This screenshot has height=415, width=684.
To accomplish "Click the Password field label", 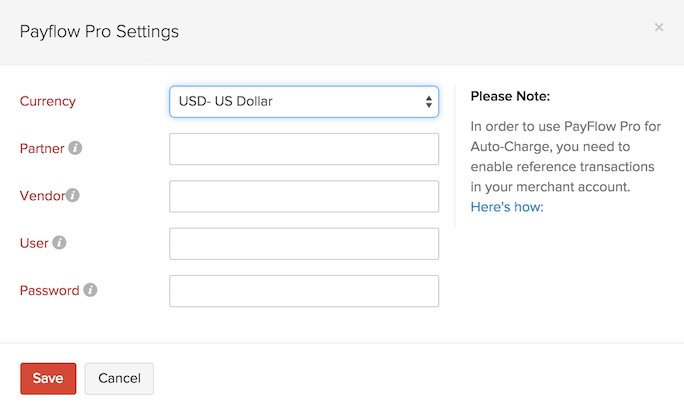I will click(49, 291).
